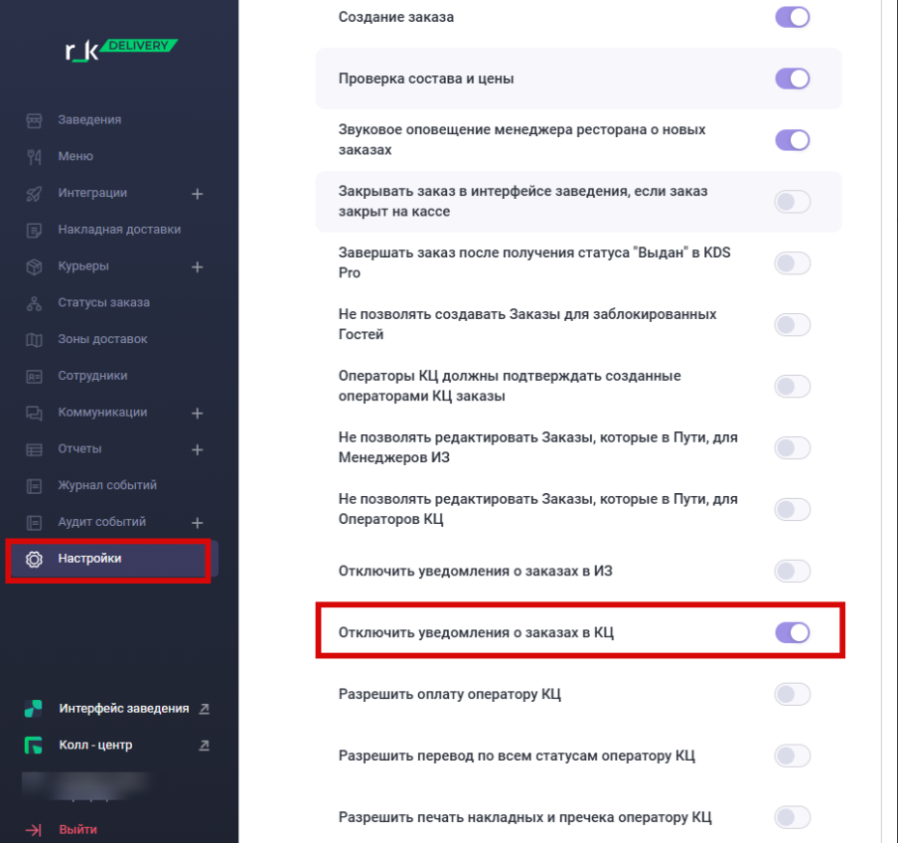
Task: Click the Интеграции rocket icon
Action: (x=34, y=194)
